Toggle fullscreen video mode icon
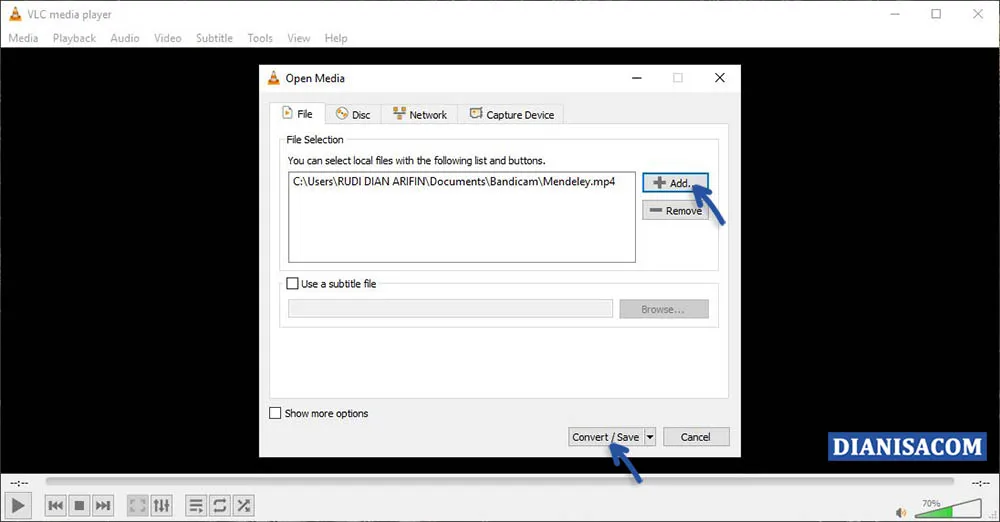The image size is (1000, 522). pos(138,506)
